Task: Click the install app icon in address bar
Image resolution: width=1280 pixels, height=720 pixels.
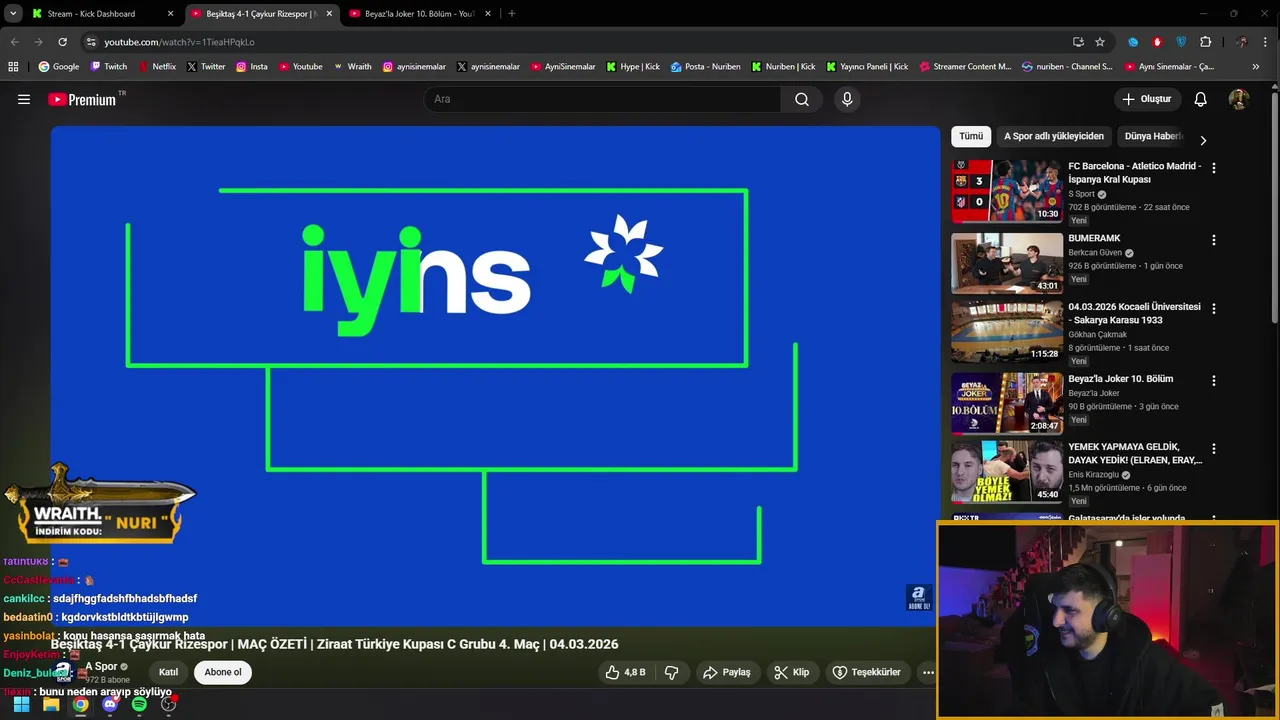Action: (1078, 42)
